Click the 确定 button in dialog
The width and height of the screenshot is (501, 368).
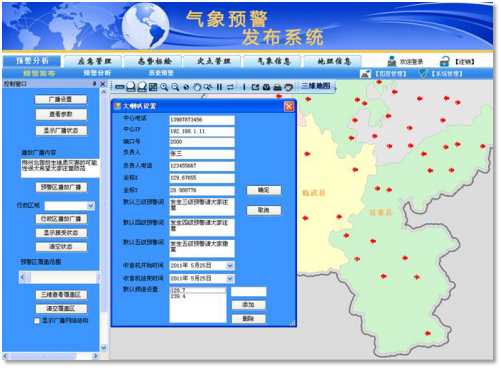pos(264,190)
